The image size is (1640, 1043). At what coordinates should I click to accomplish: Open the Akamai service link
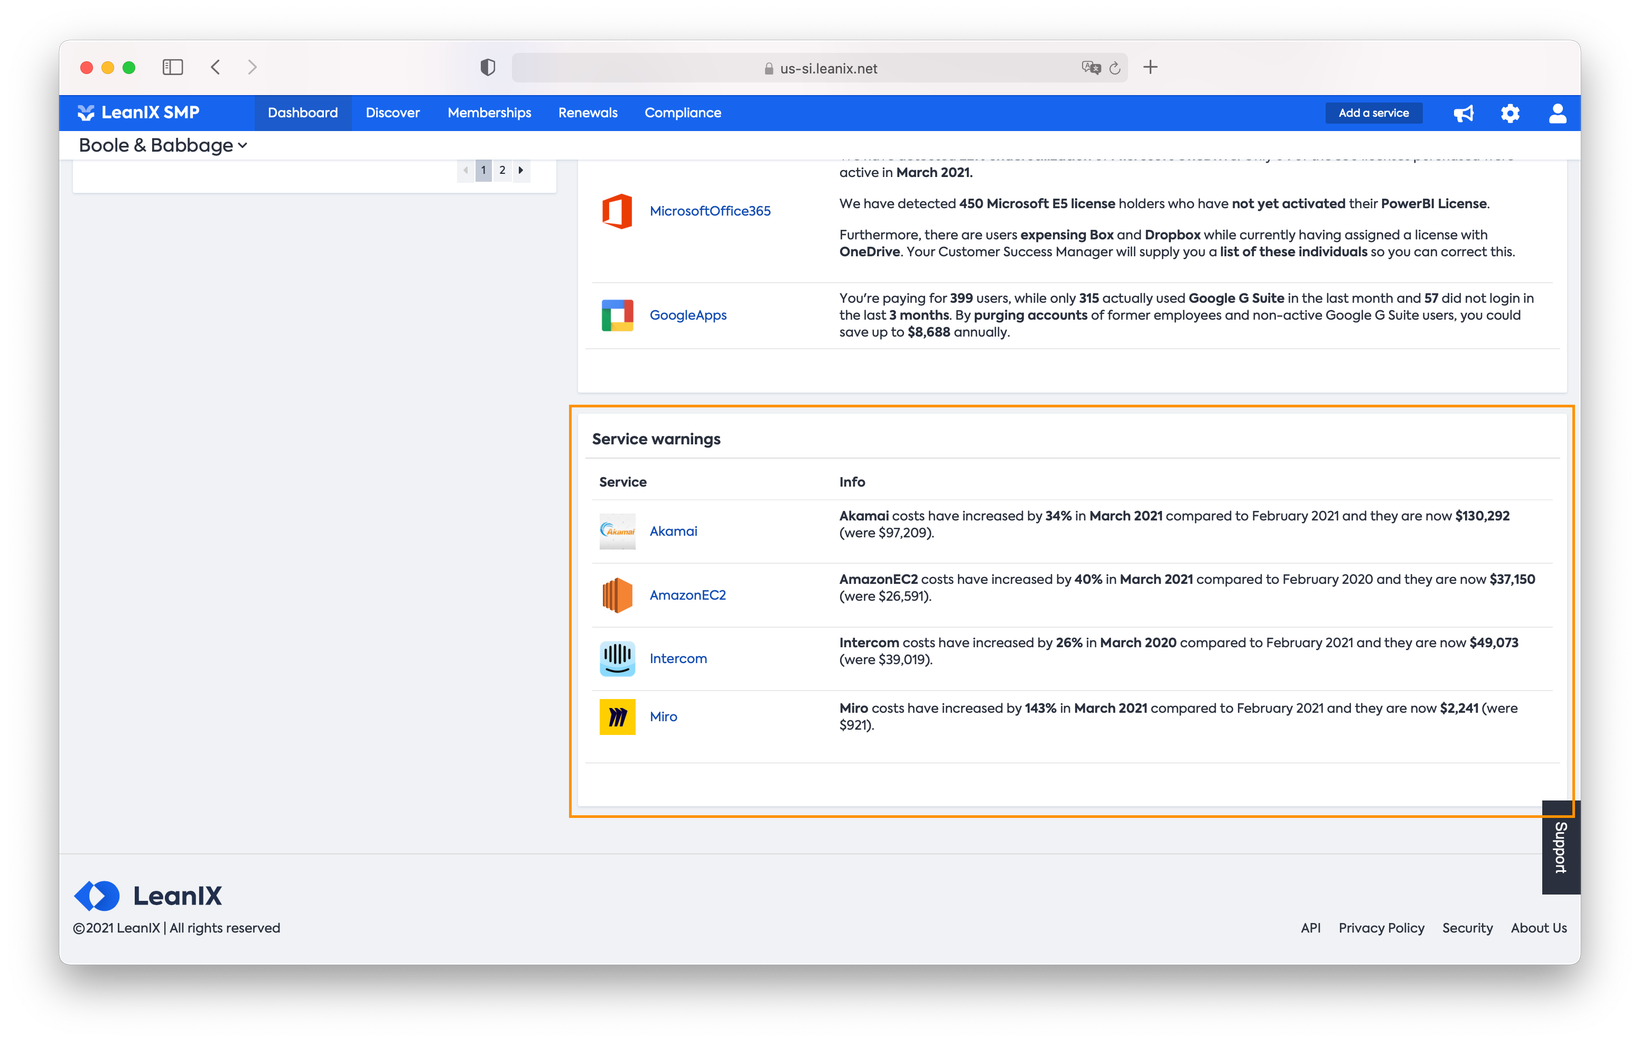pyautogui.click(x=673, y=531)
